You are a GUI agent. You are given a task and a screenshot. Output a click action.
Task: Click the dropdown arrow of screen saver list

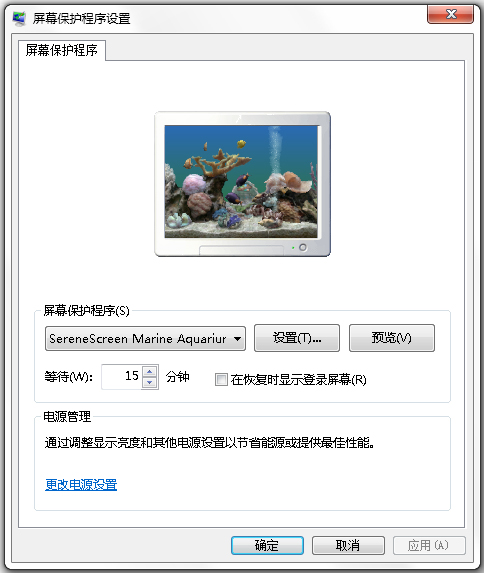(237, 339)
